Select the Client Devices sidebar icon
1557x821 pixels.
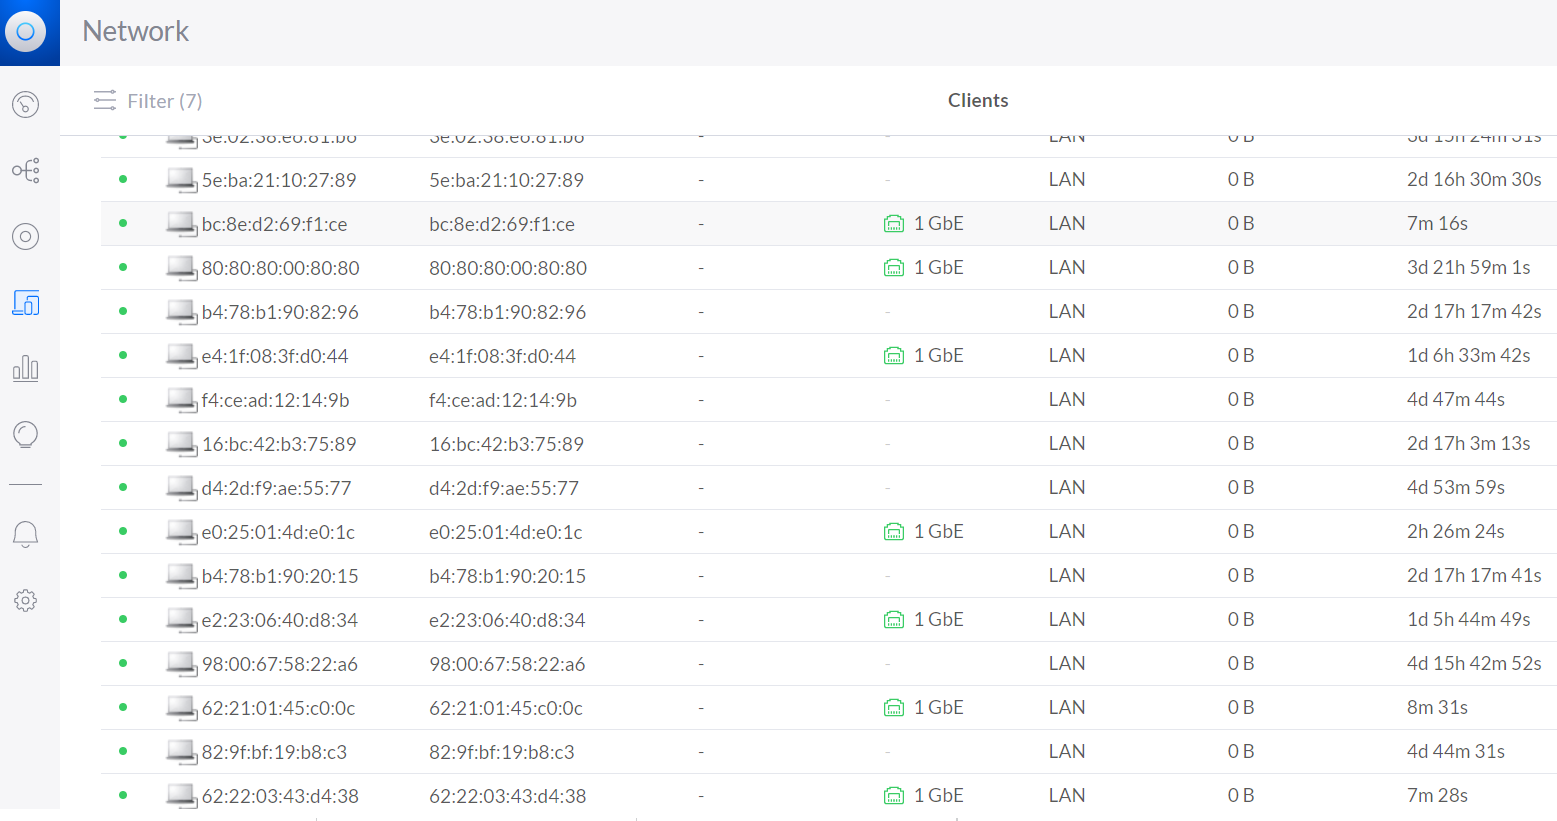[x=26, y=303]
